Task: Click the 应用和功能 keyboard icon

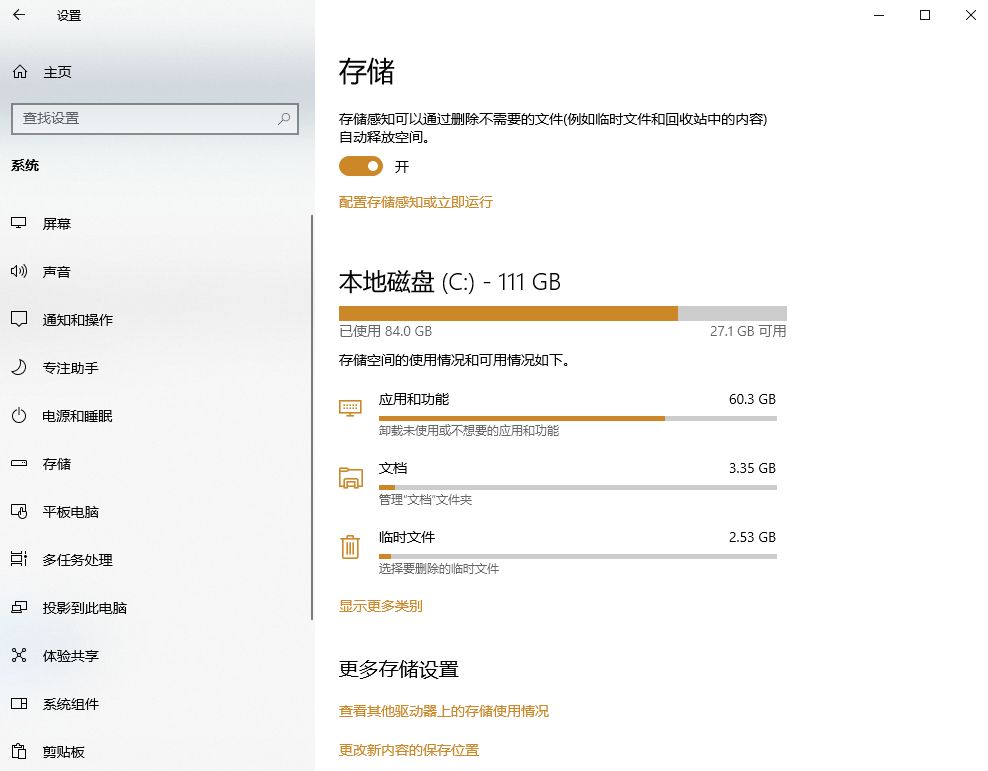Action: click(351, 409)
